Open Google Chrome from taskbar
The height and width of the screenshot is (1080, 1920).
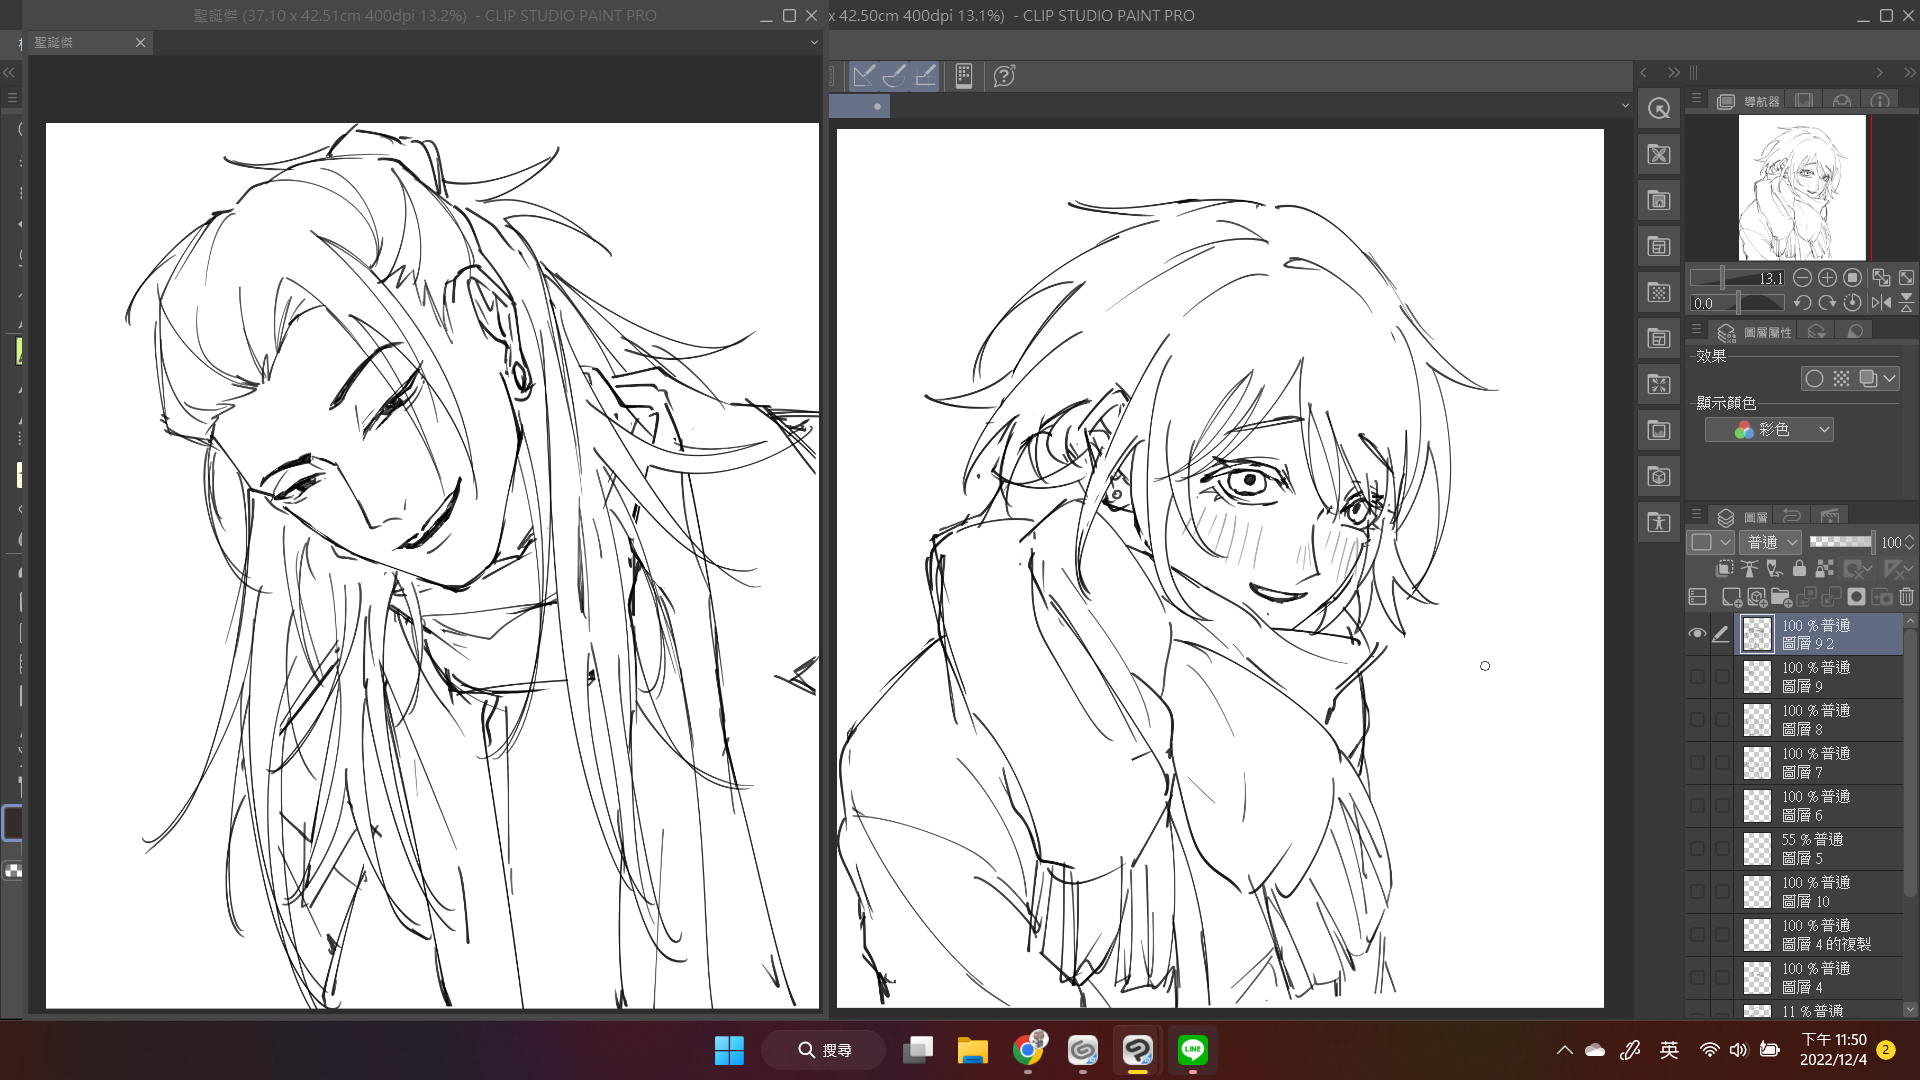[1028, 1050]
